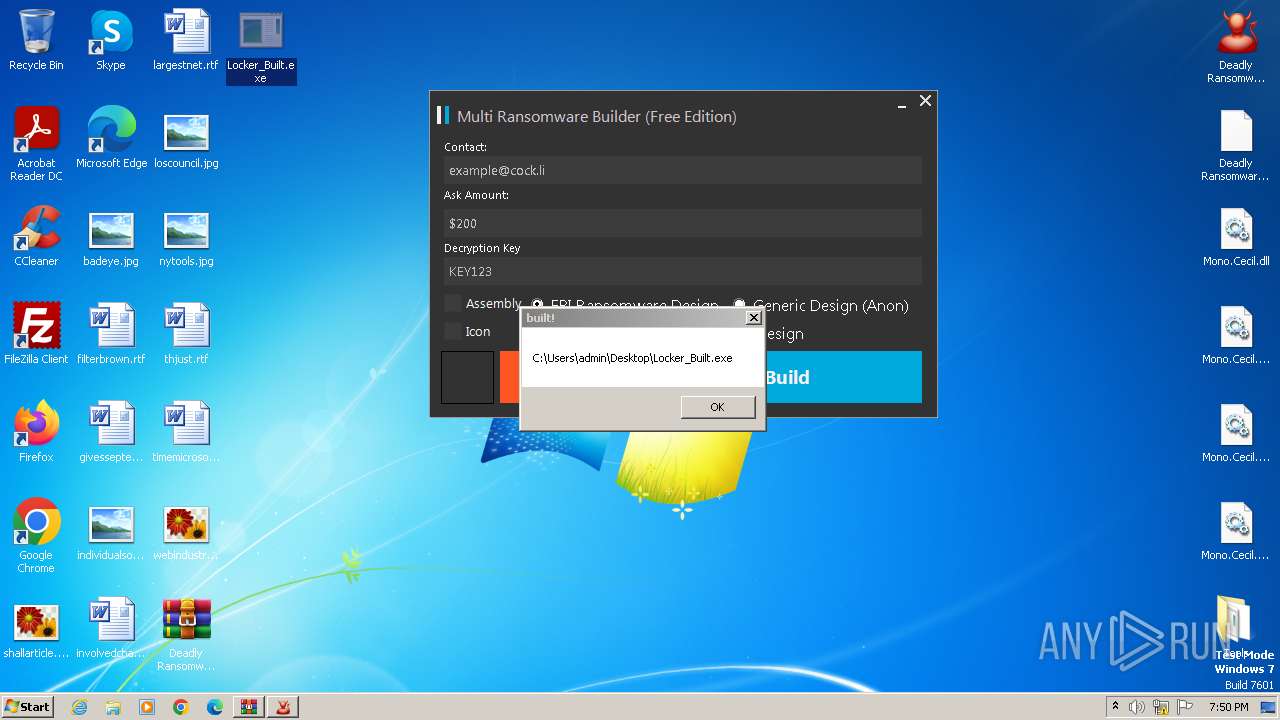Image resolution: width=1280 pixels, height=720 pixels.
Task: Click the Decryption Key input field
Action: [683, 271]
